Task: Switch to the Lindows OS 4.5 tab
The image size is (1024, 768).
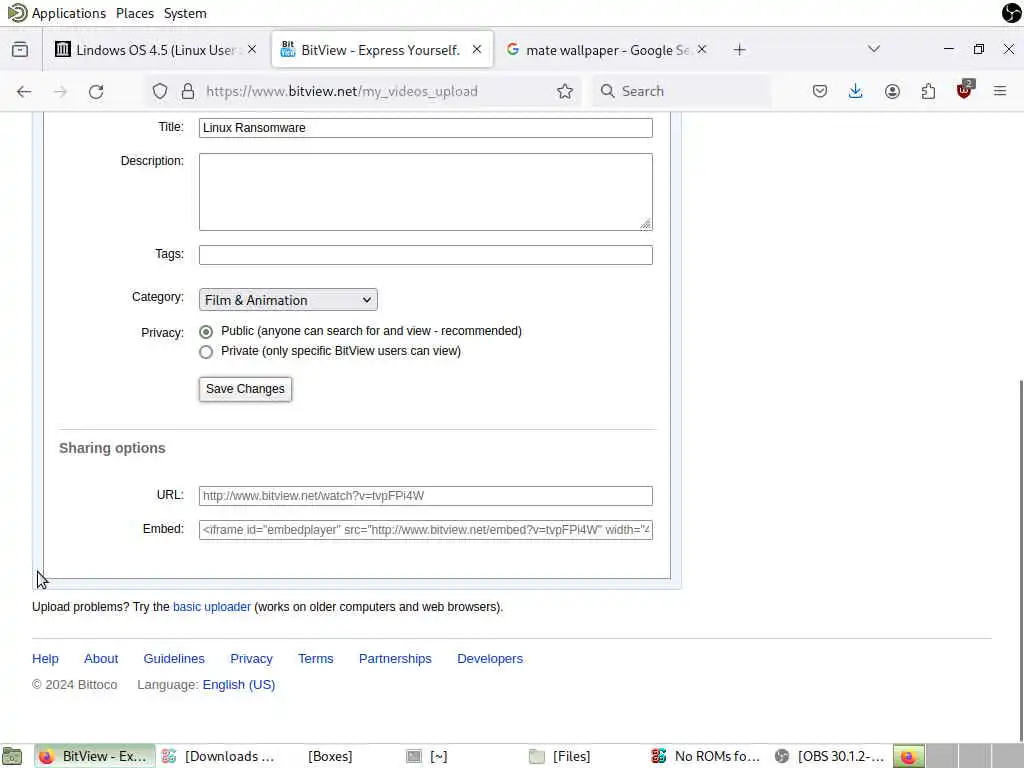Action: point(156,50)
